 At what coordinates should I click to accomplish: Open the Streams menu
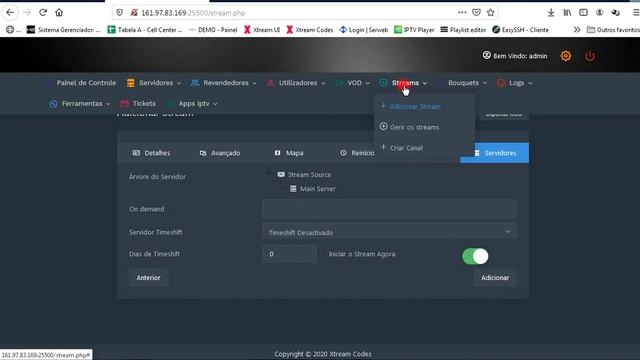click(x=403, y=83)
